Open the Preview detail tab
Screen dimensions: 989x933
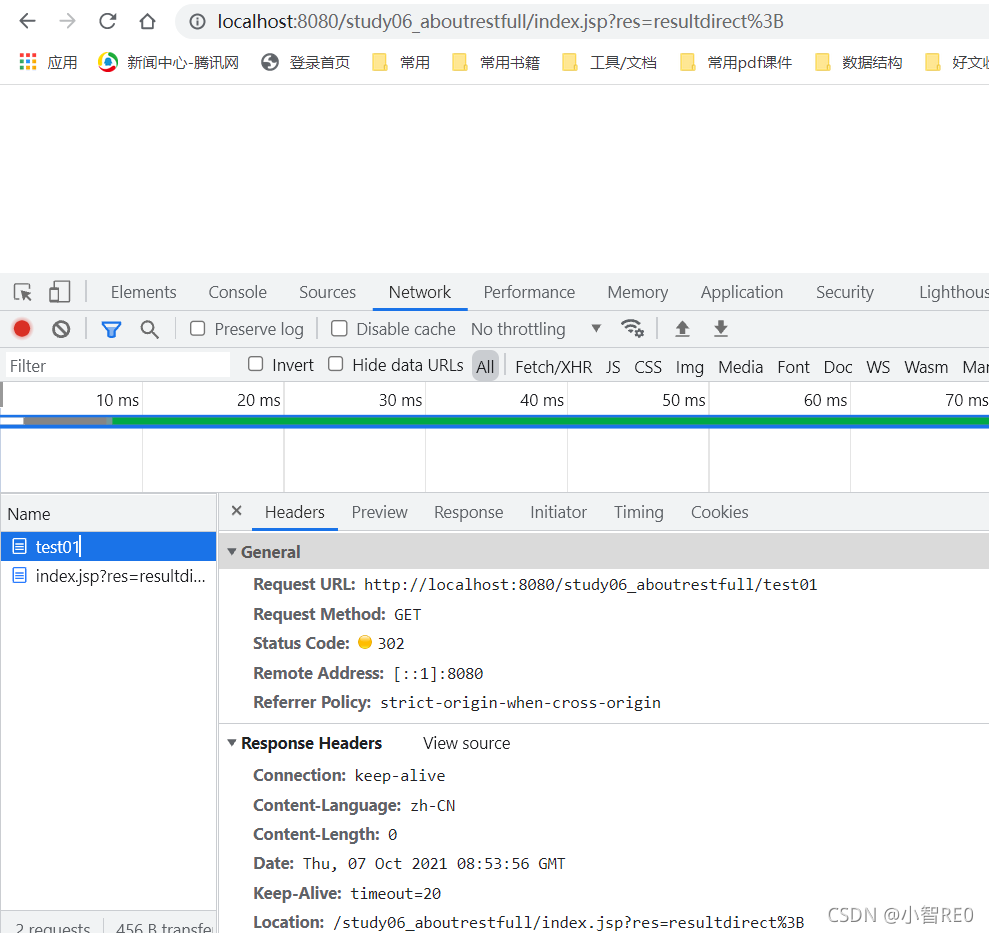[x=380, y=512]
